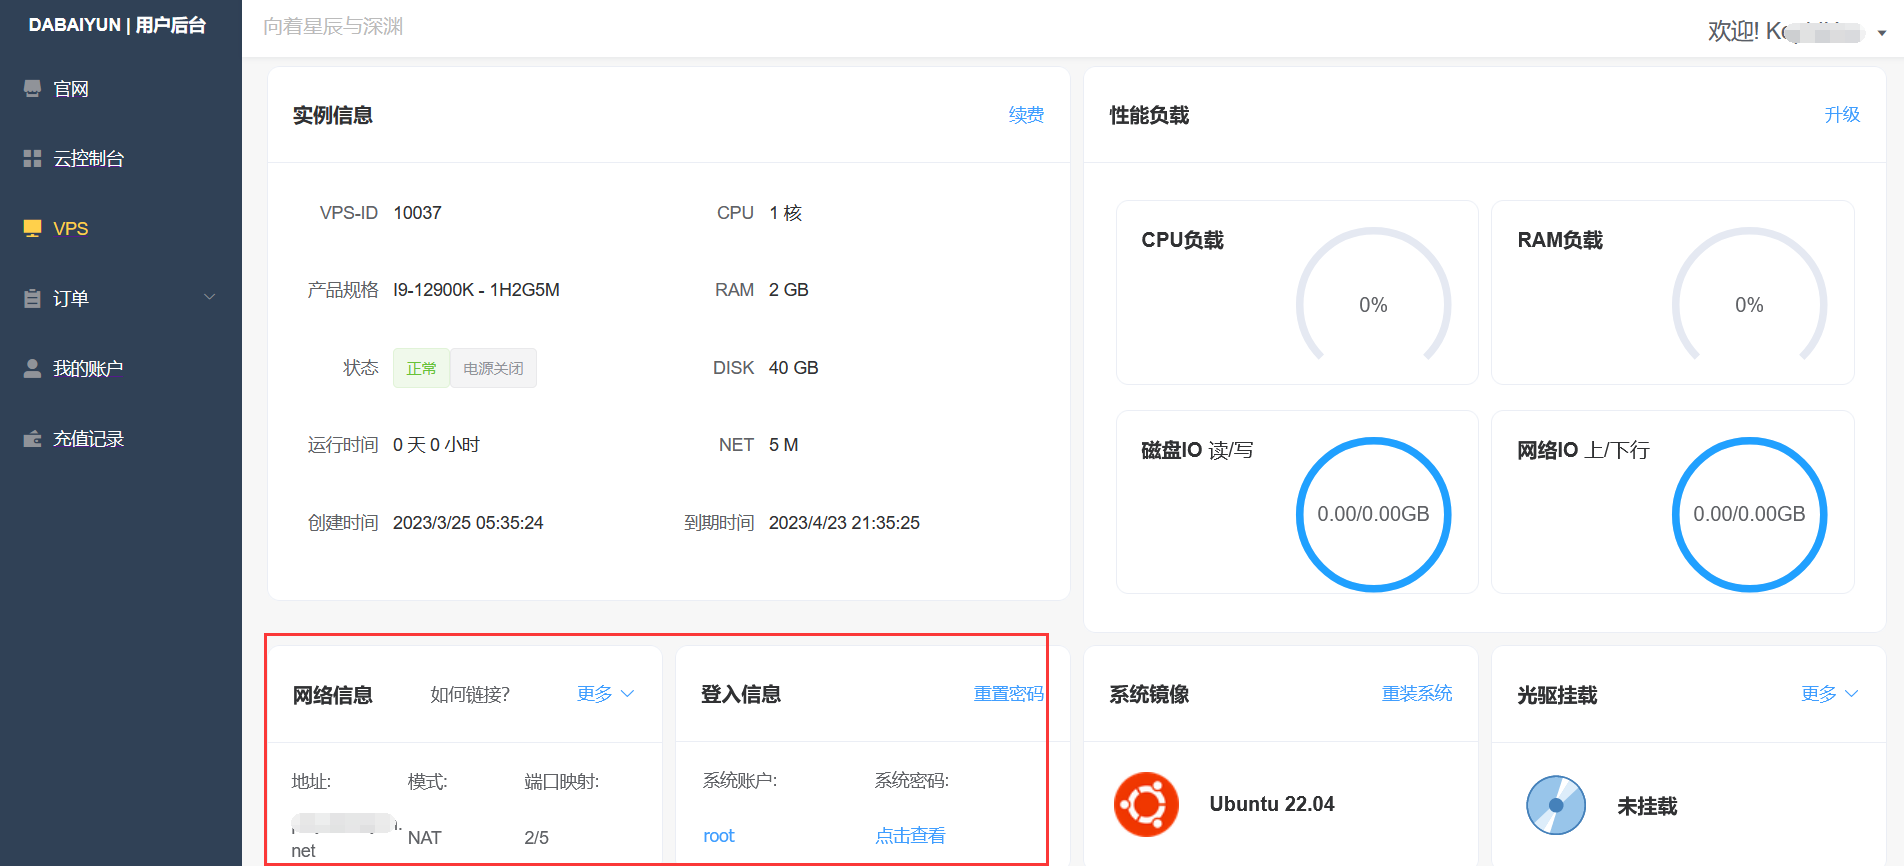Viewport: 1904px width, 866px height.
Task: Click 重置密码 link in 登入信息
Action: pyautogui.click(x=1009, y=694)
